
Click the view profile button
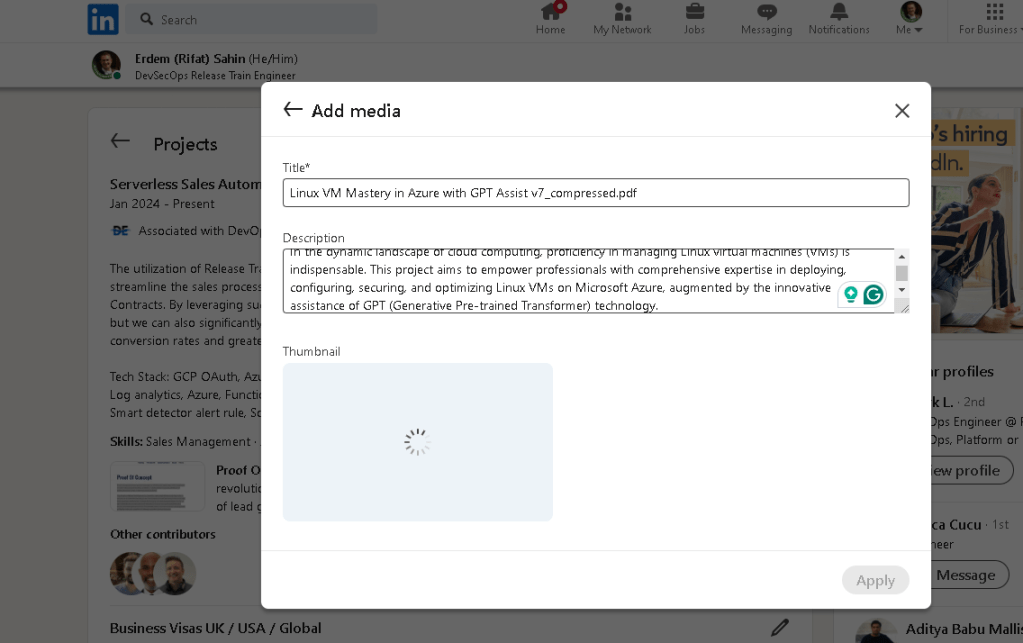(971, 470)
